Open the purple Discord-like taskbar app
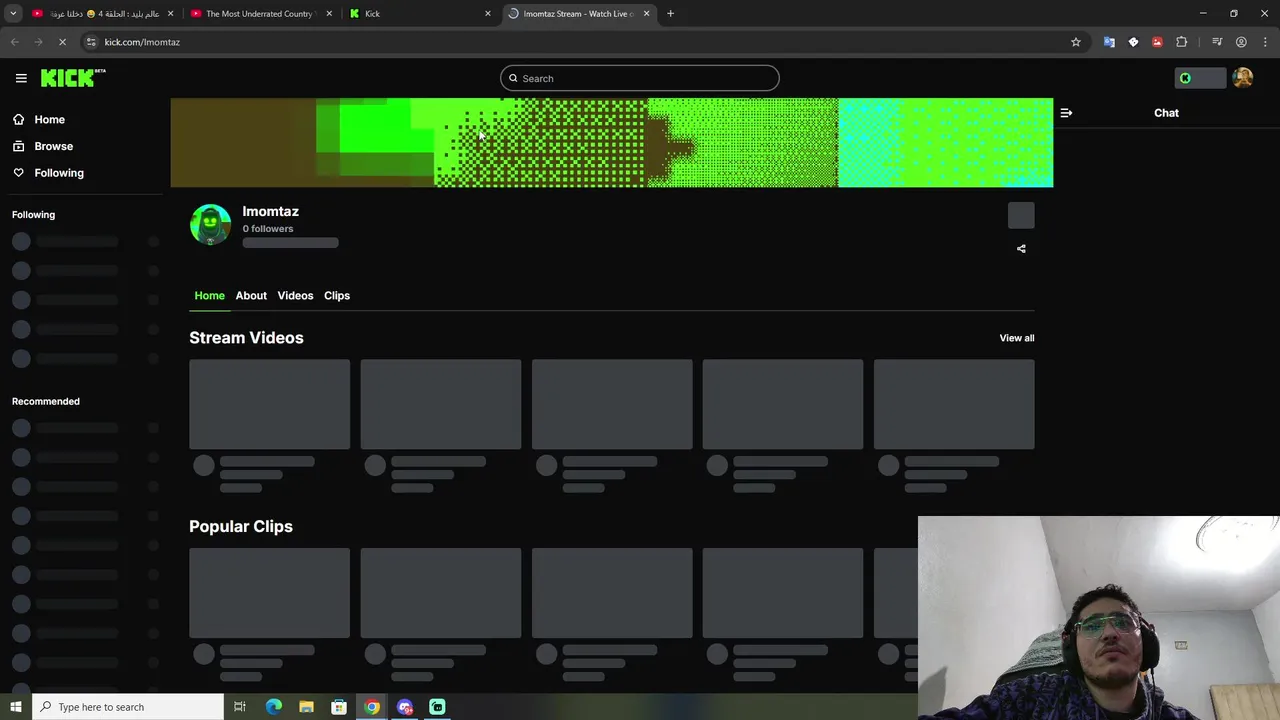 pos(405,707)
